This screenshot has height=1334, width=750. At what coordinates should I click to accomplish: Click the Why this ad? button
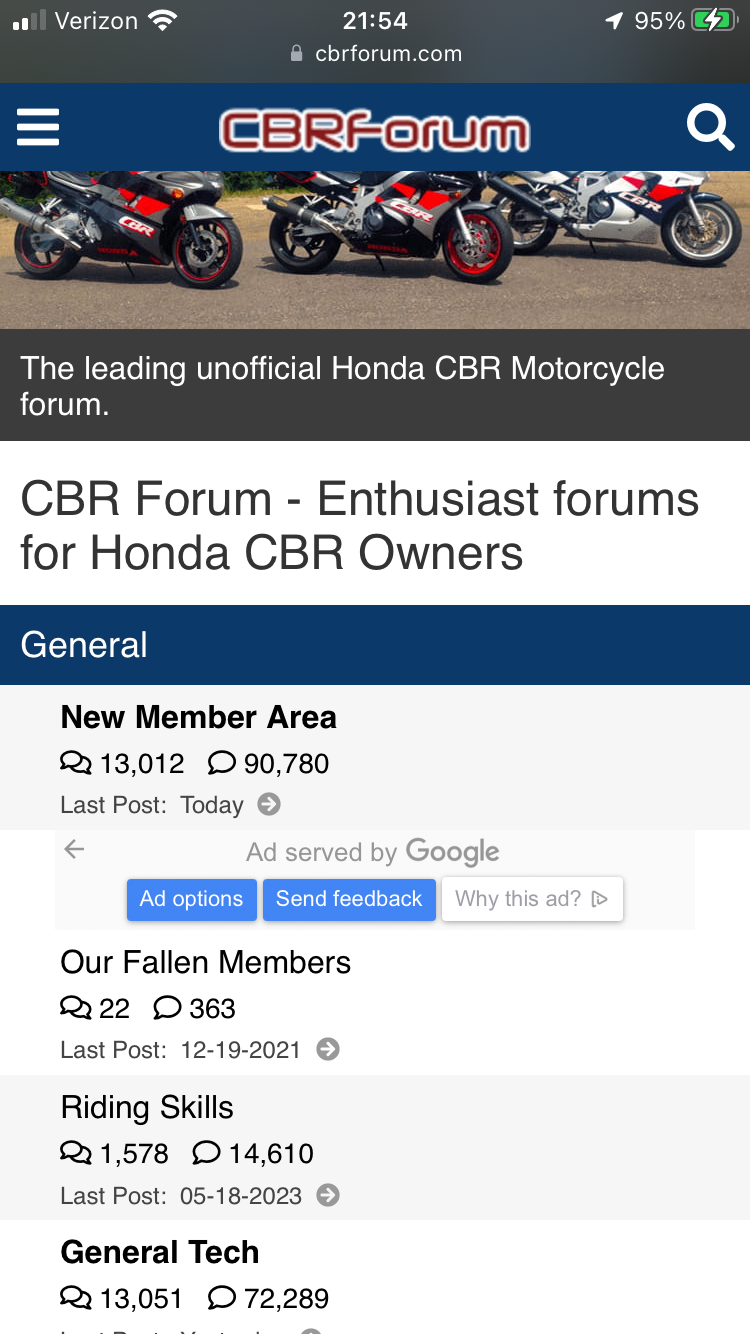point(532,899)
